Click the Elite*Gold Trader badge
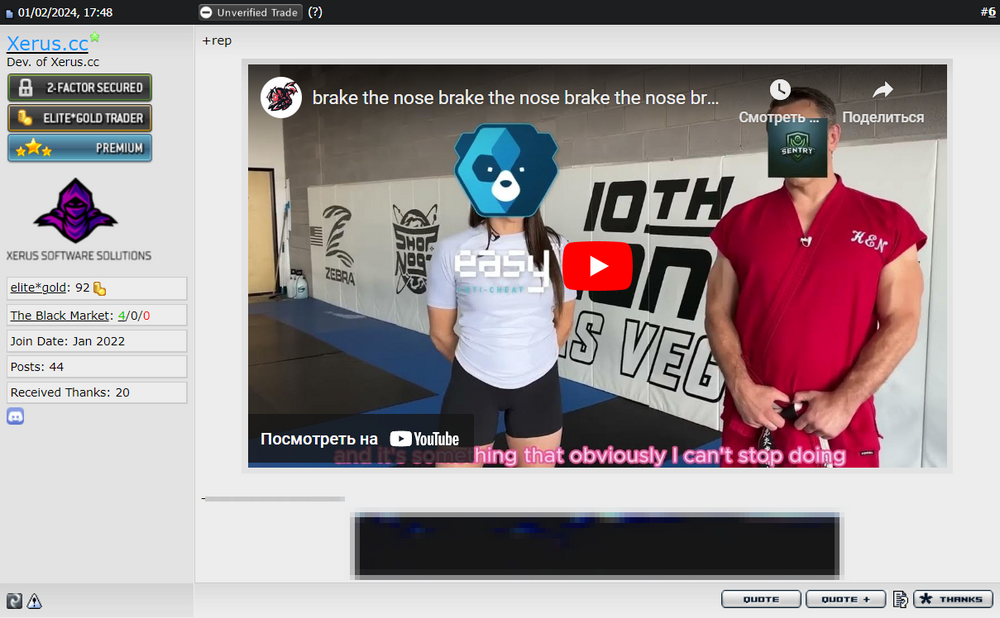Image resolution: width=1000 pixels, height=618 pixels. click(x=80, y=118)
